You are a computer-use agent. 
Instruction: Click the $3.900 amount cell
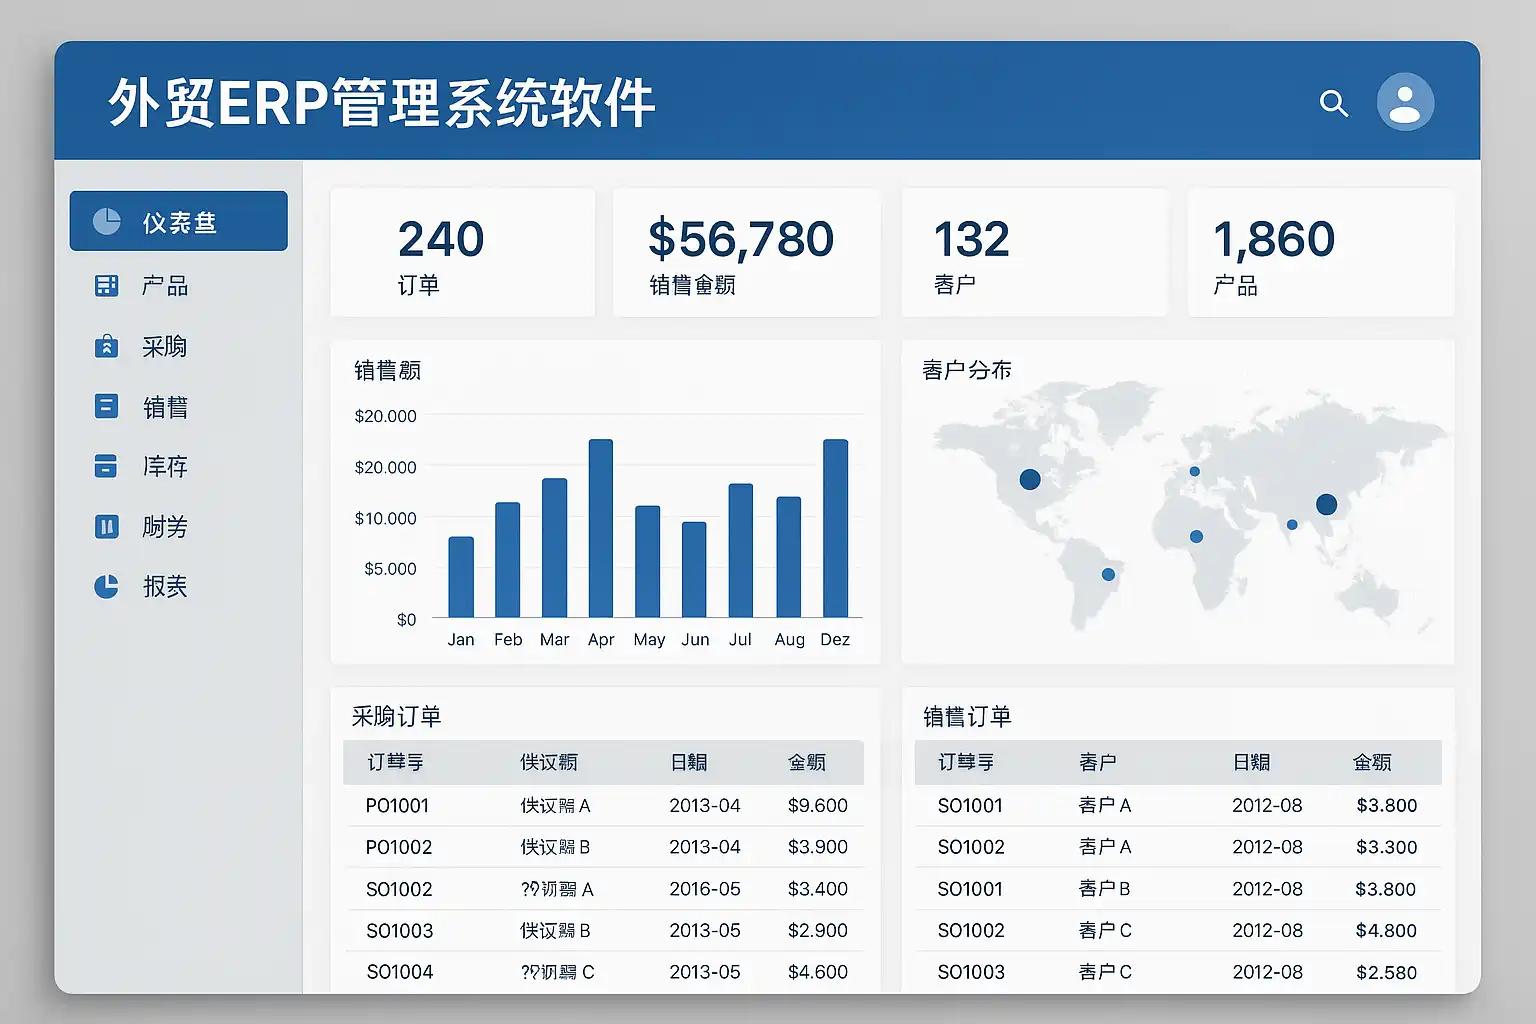[x=818, y=847]
